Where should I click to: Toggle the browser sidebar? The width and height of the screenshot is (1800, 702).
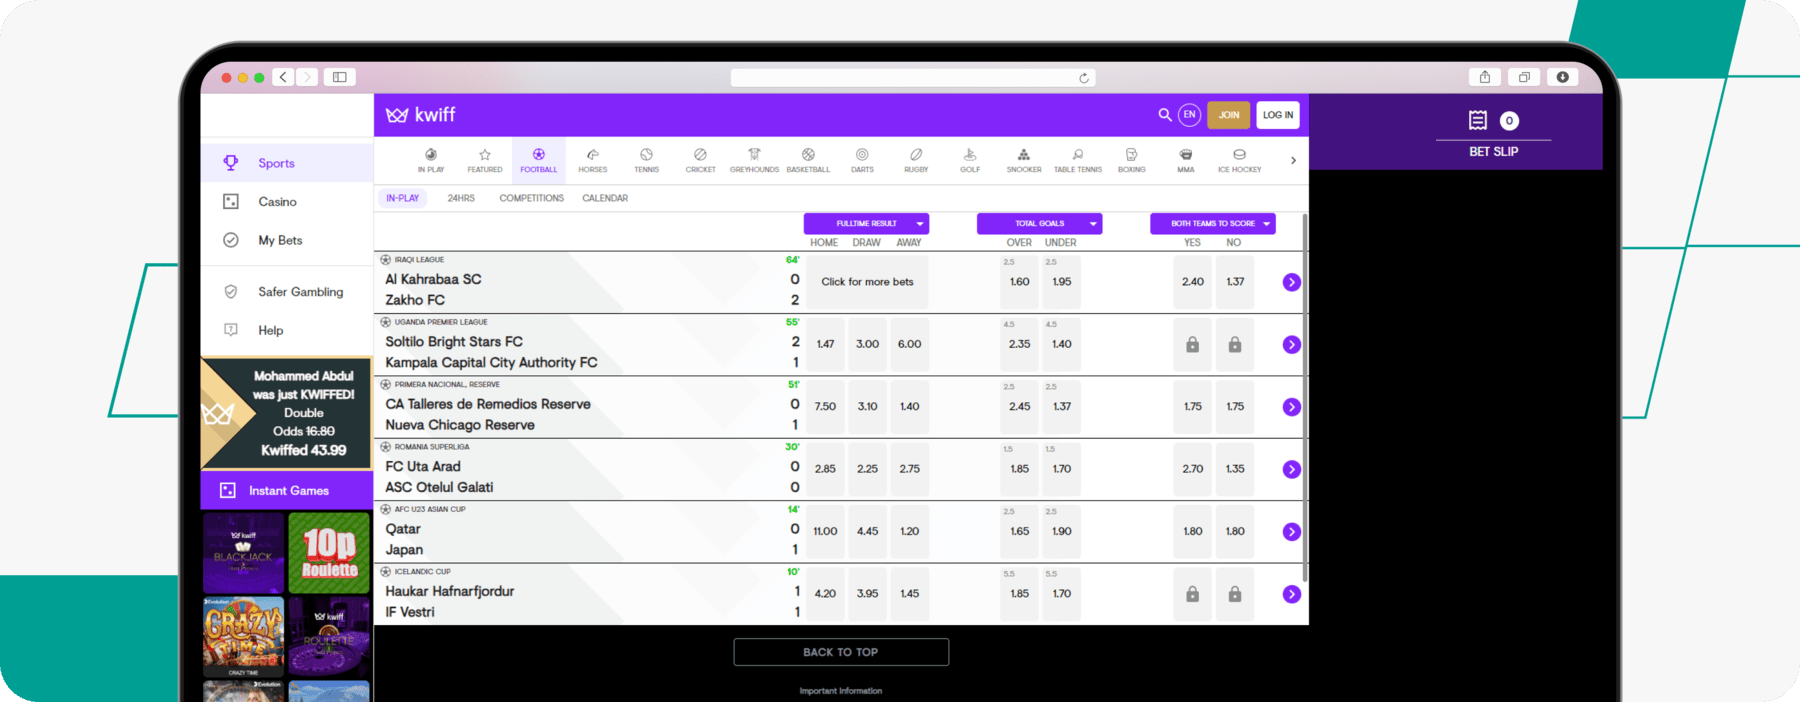point(340,77)
